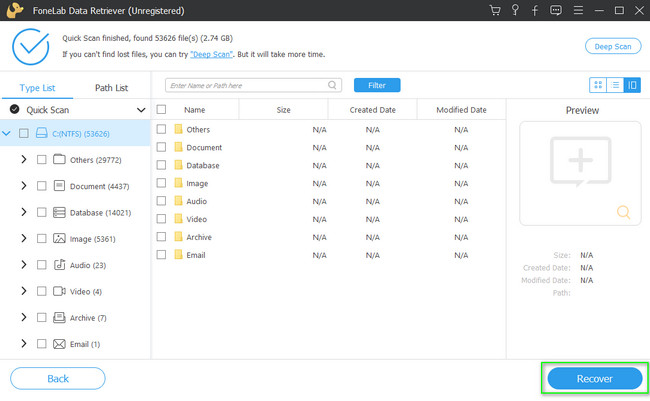The width and height of the screenshot is (650, 401).
Task: Click the Audio music note icon in tree
Action: (59, 265)
